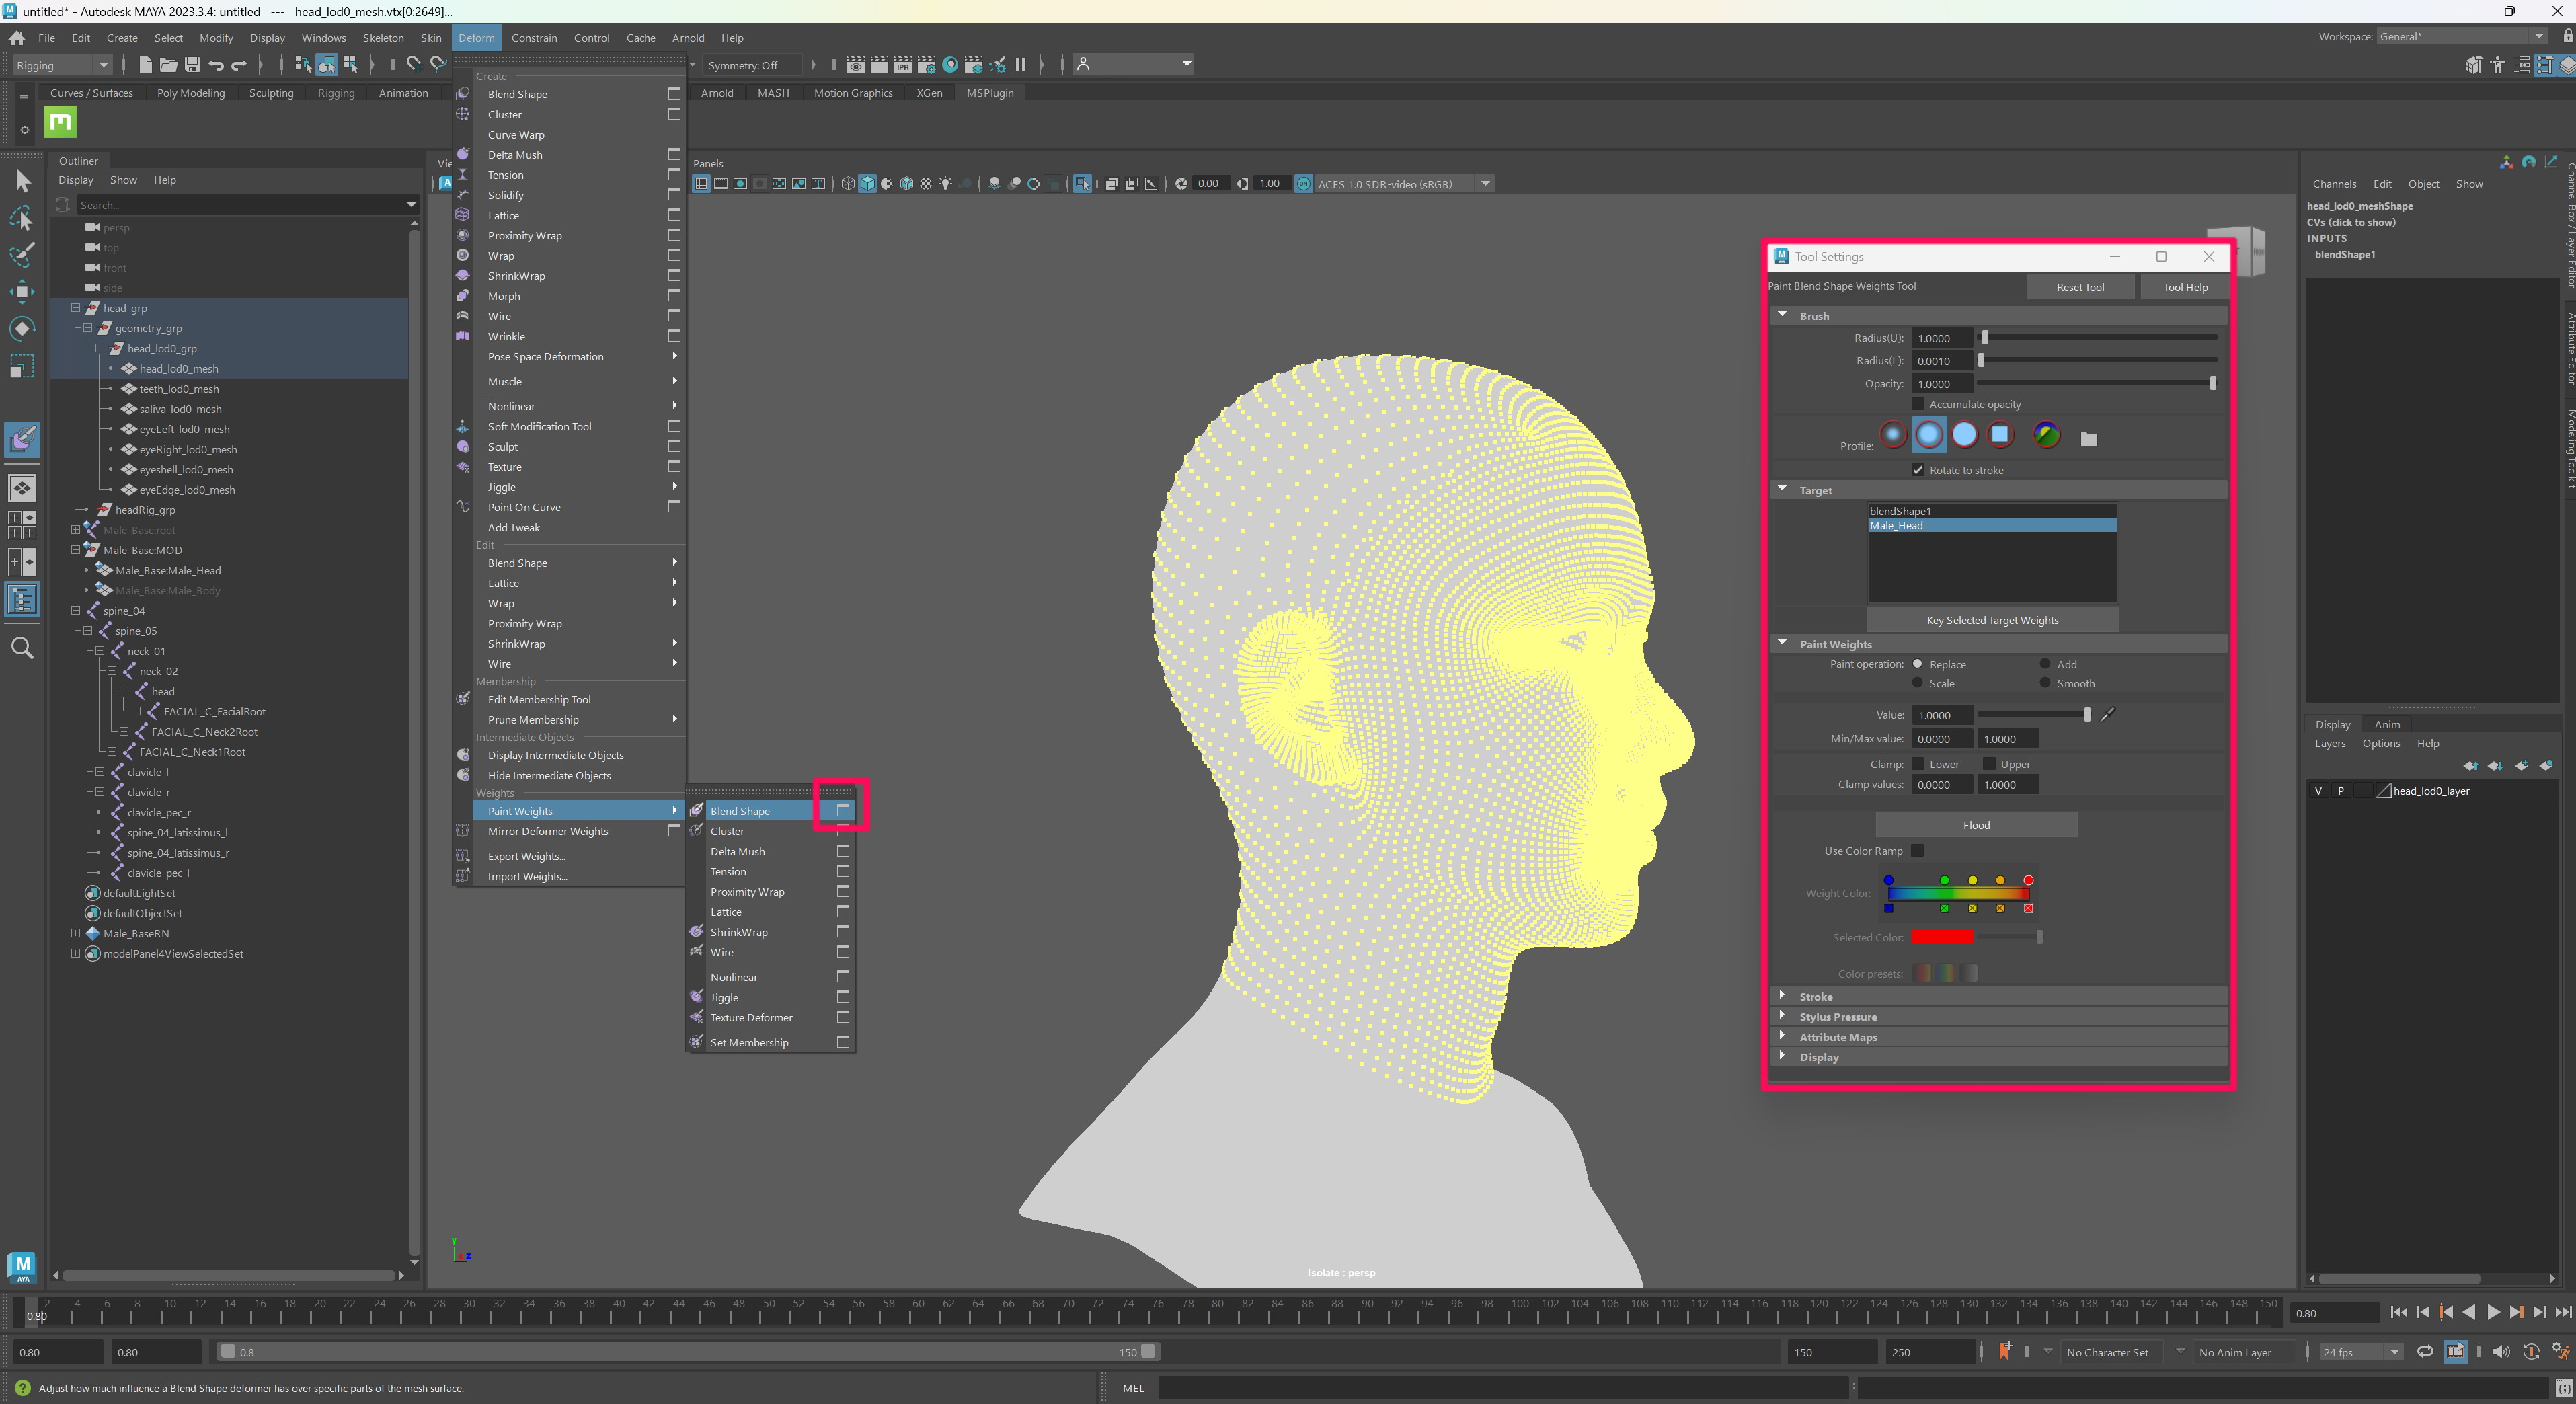Click the Rotate tool icon

tap(22, 329)
